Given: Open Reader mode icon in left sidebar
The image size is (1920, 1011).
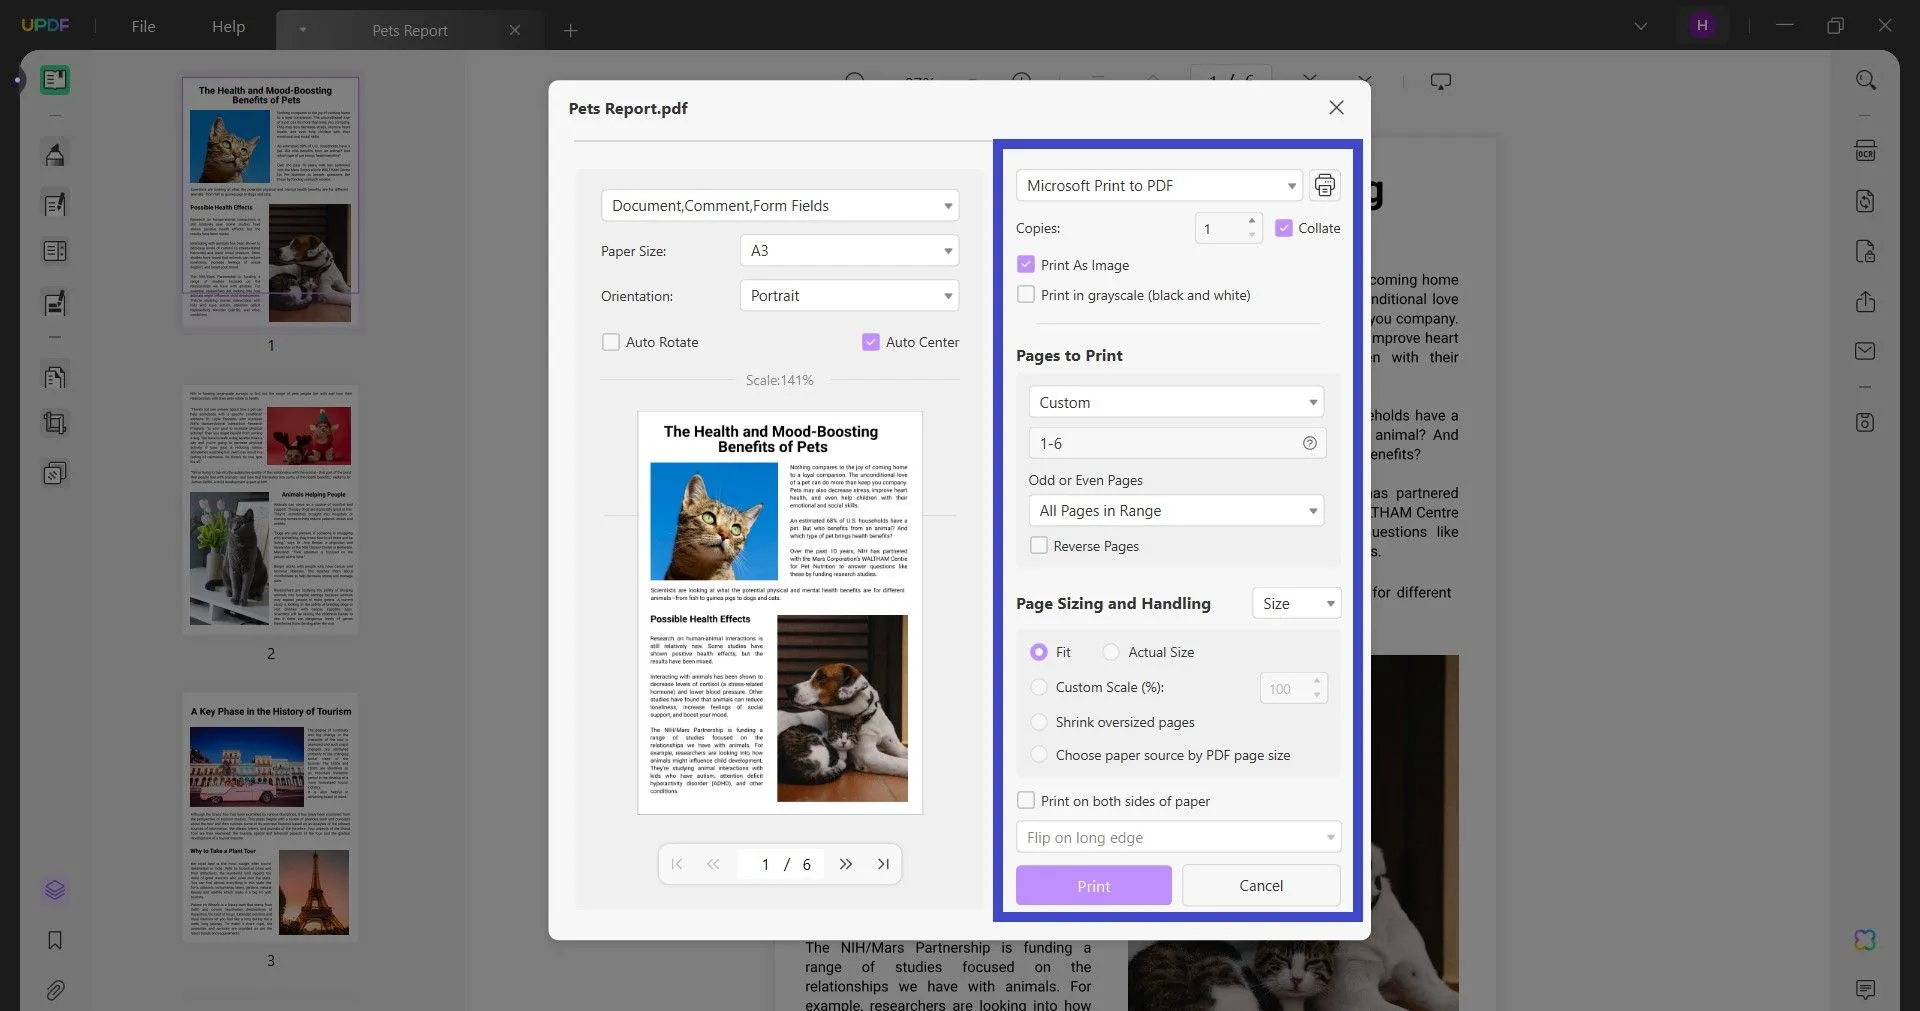Looking at the screenshot, I should tap(55, 80).
